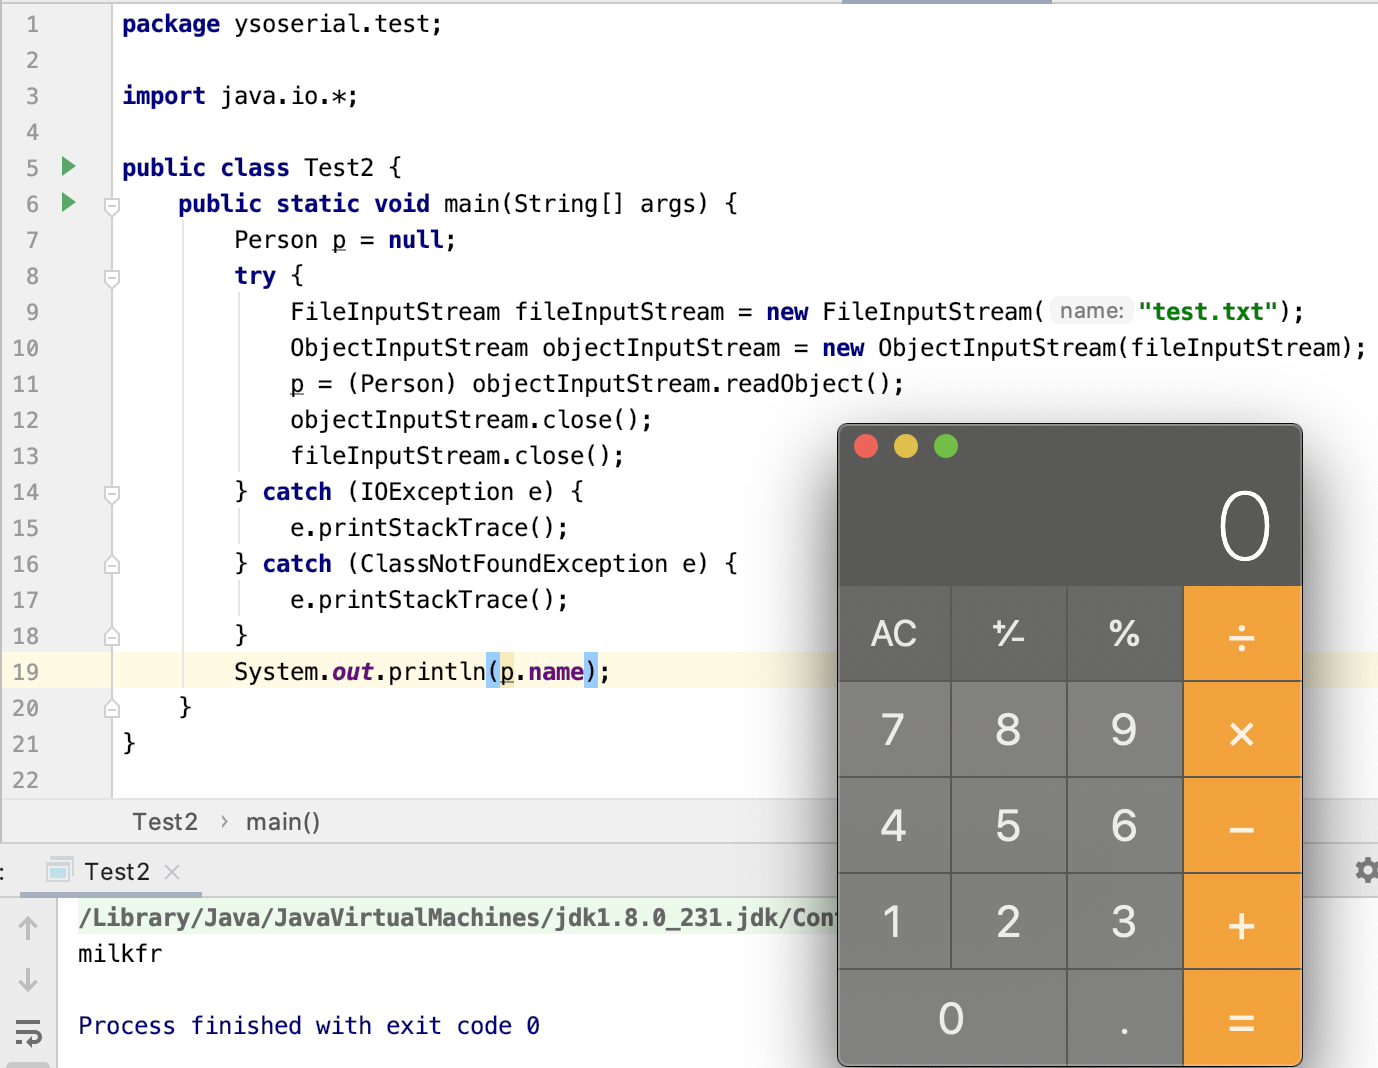Screen dimensions: 1378x1068
Task: Click 'Person p = null;' on line 7
Action: pyautogui.click(x=345, y=240)
